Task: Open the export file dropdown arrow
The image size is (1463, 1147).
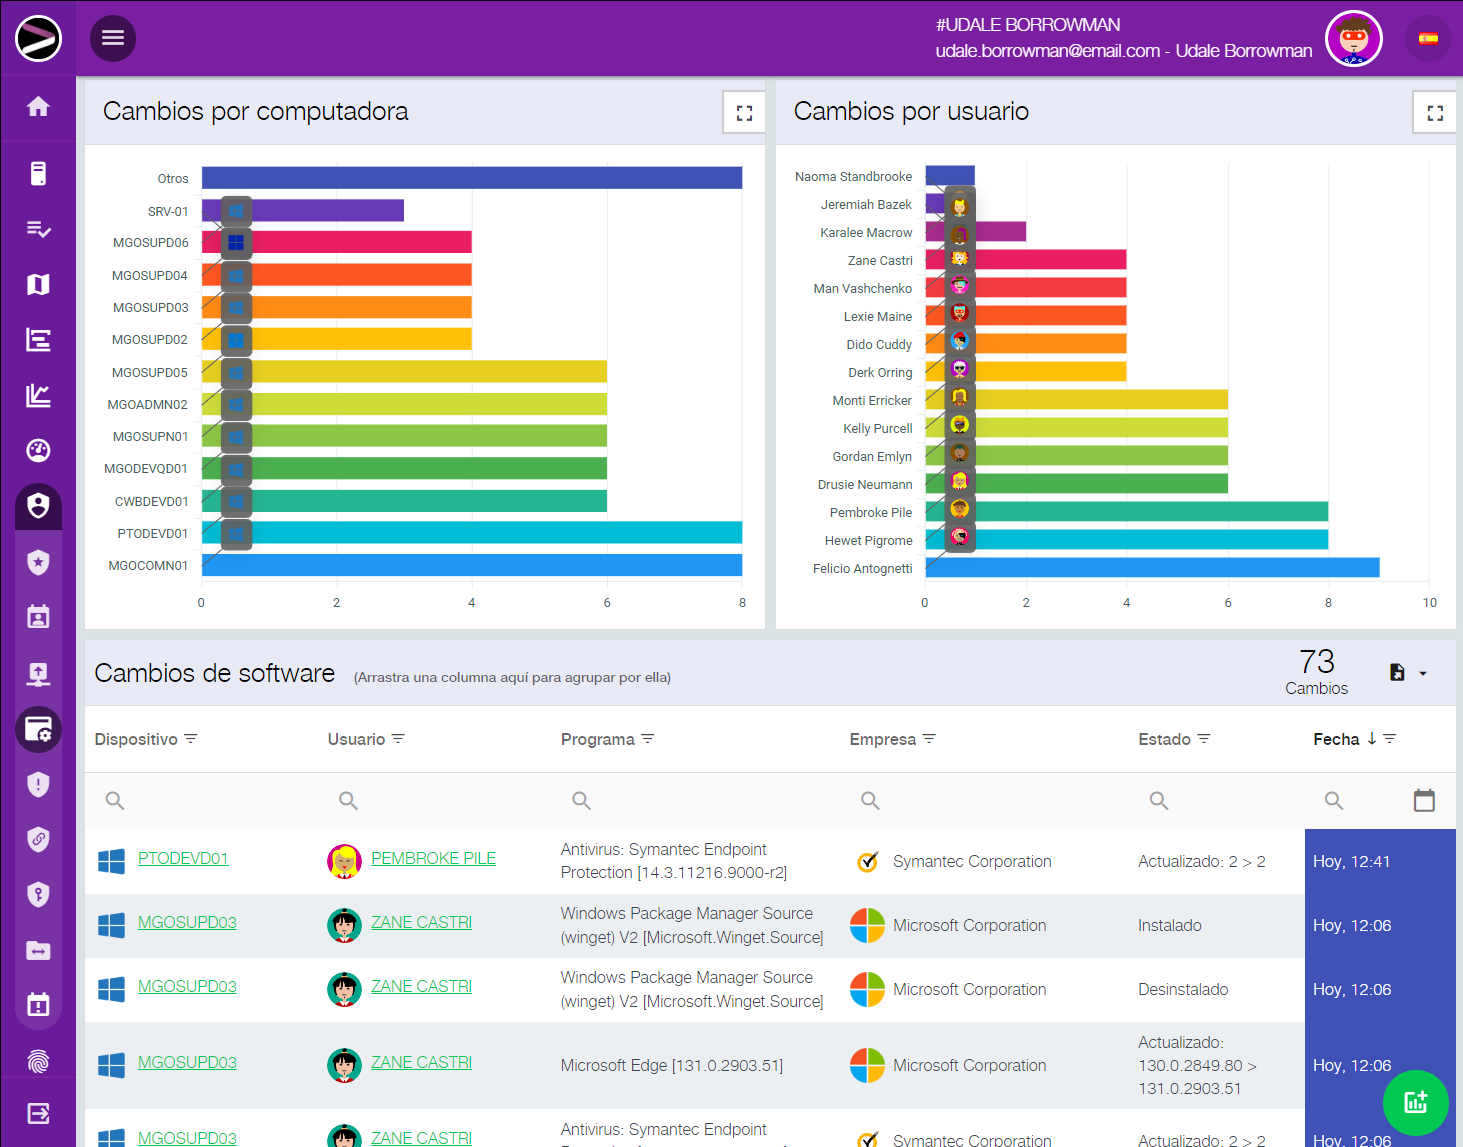Action: [1423, 674]
